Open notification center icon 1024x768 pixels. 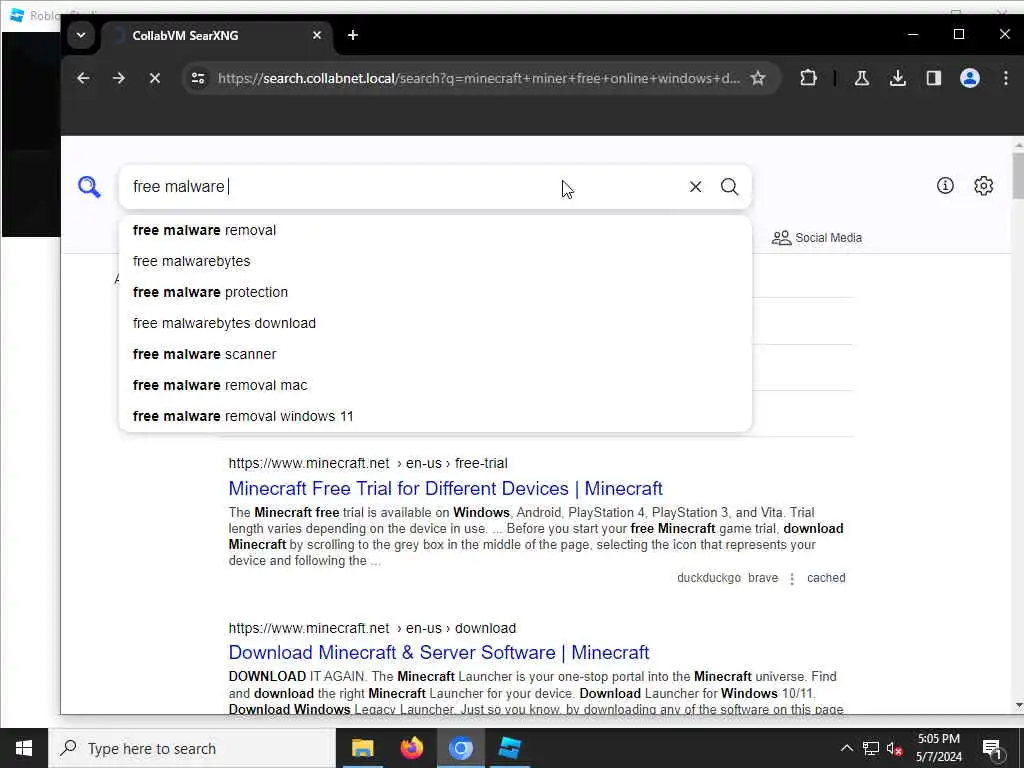coord(992,749)
